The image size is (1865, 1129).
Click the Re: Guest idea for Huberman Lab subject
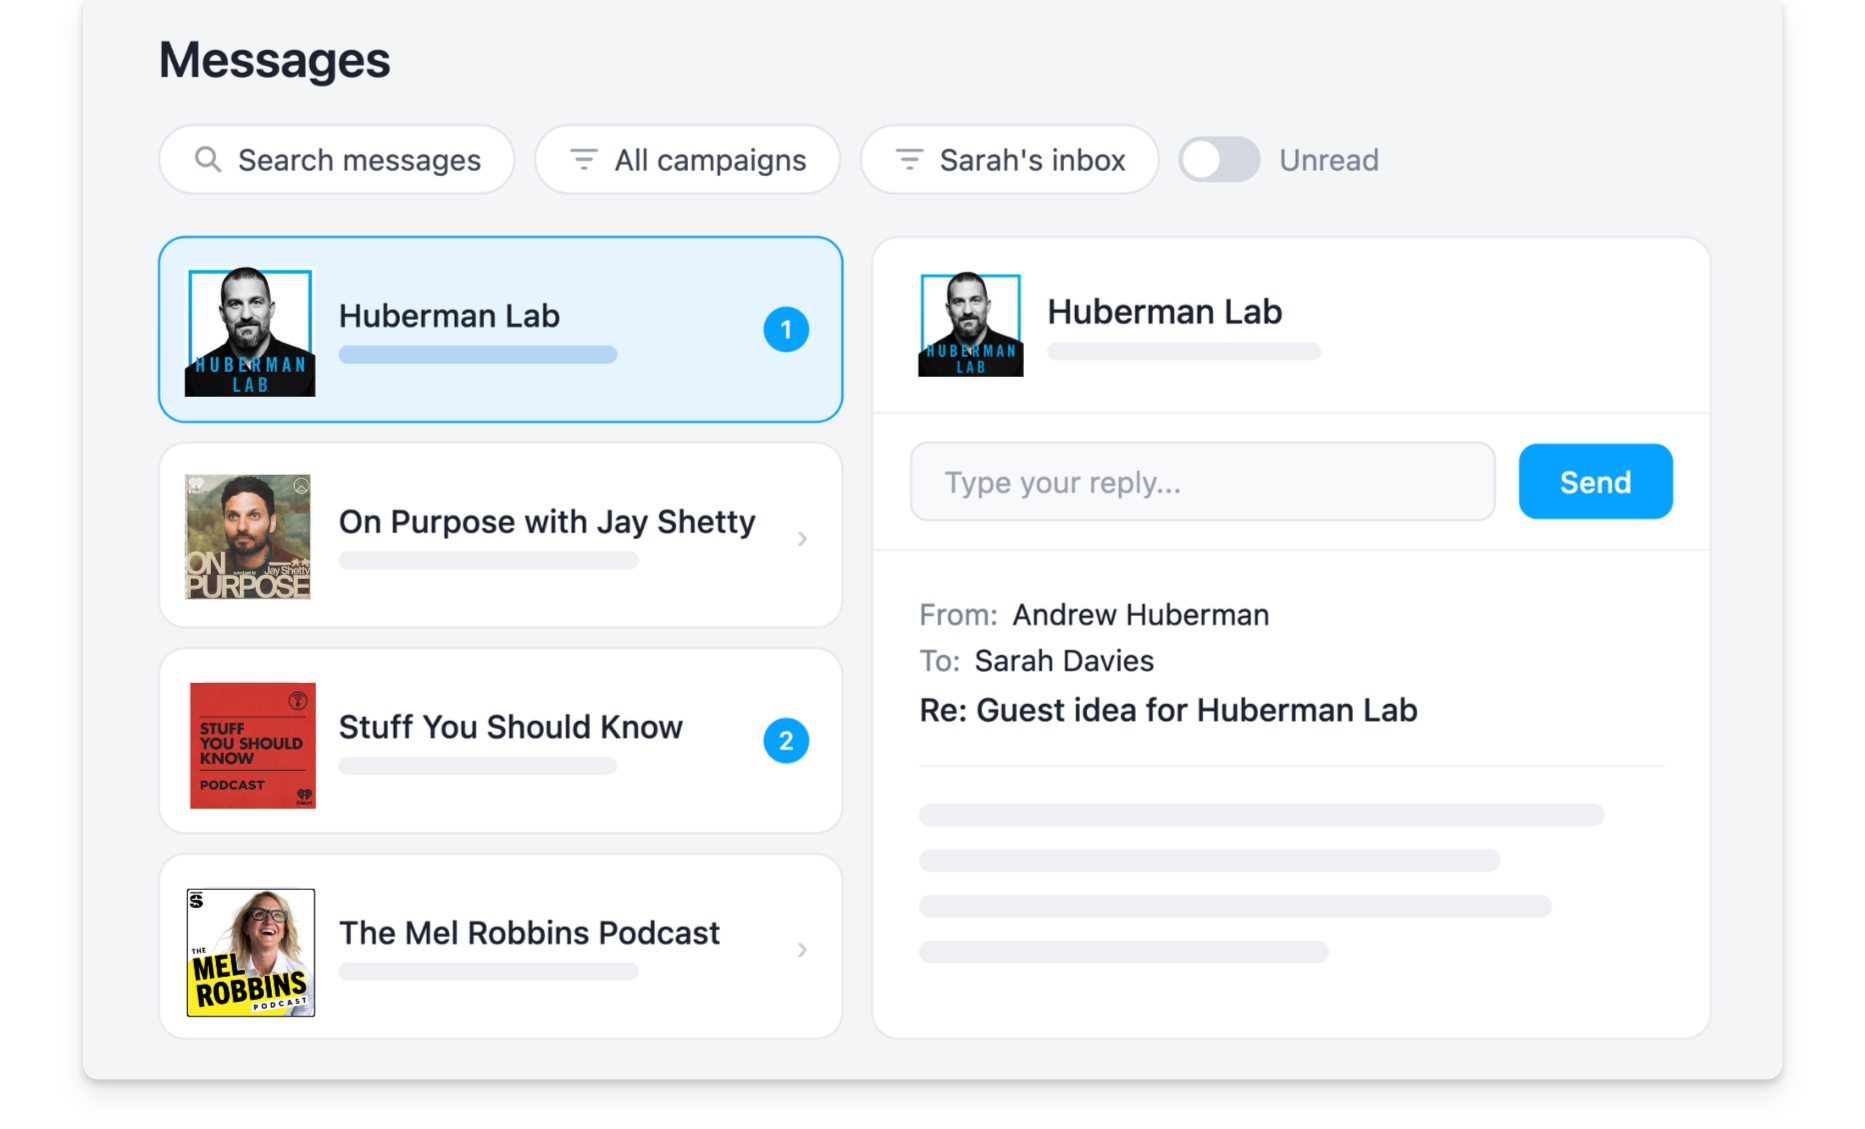coord(1168,710)
